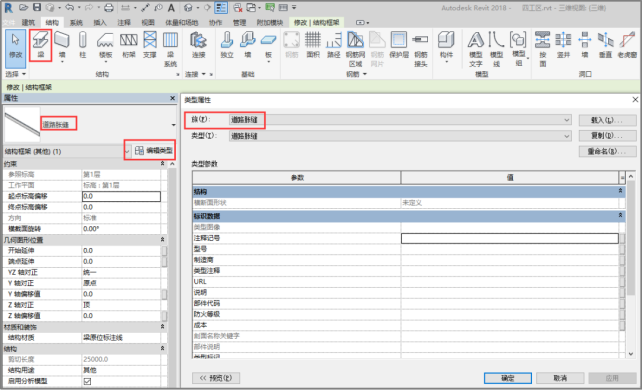Open the Beam System (梁系统) tool
This screenshot has height=391, width=642.
170,49
